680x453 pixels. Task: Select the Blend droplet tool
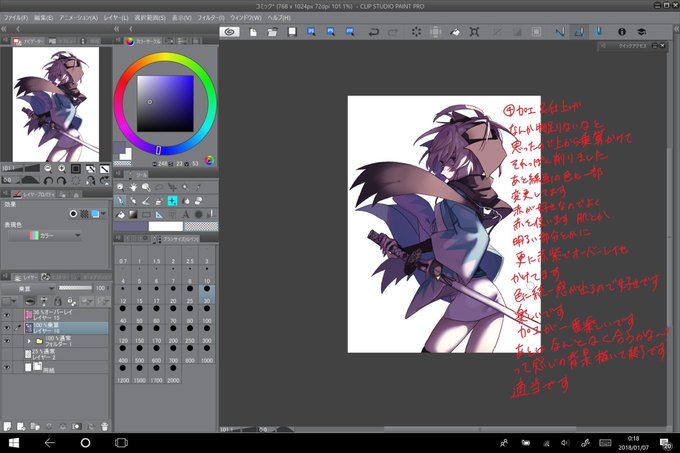coord(186,201)
